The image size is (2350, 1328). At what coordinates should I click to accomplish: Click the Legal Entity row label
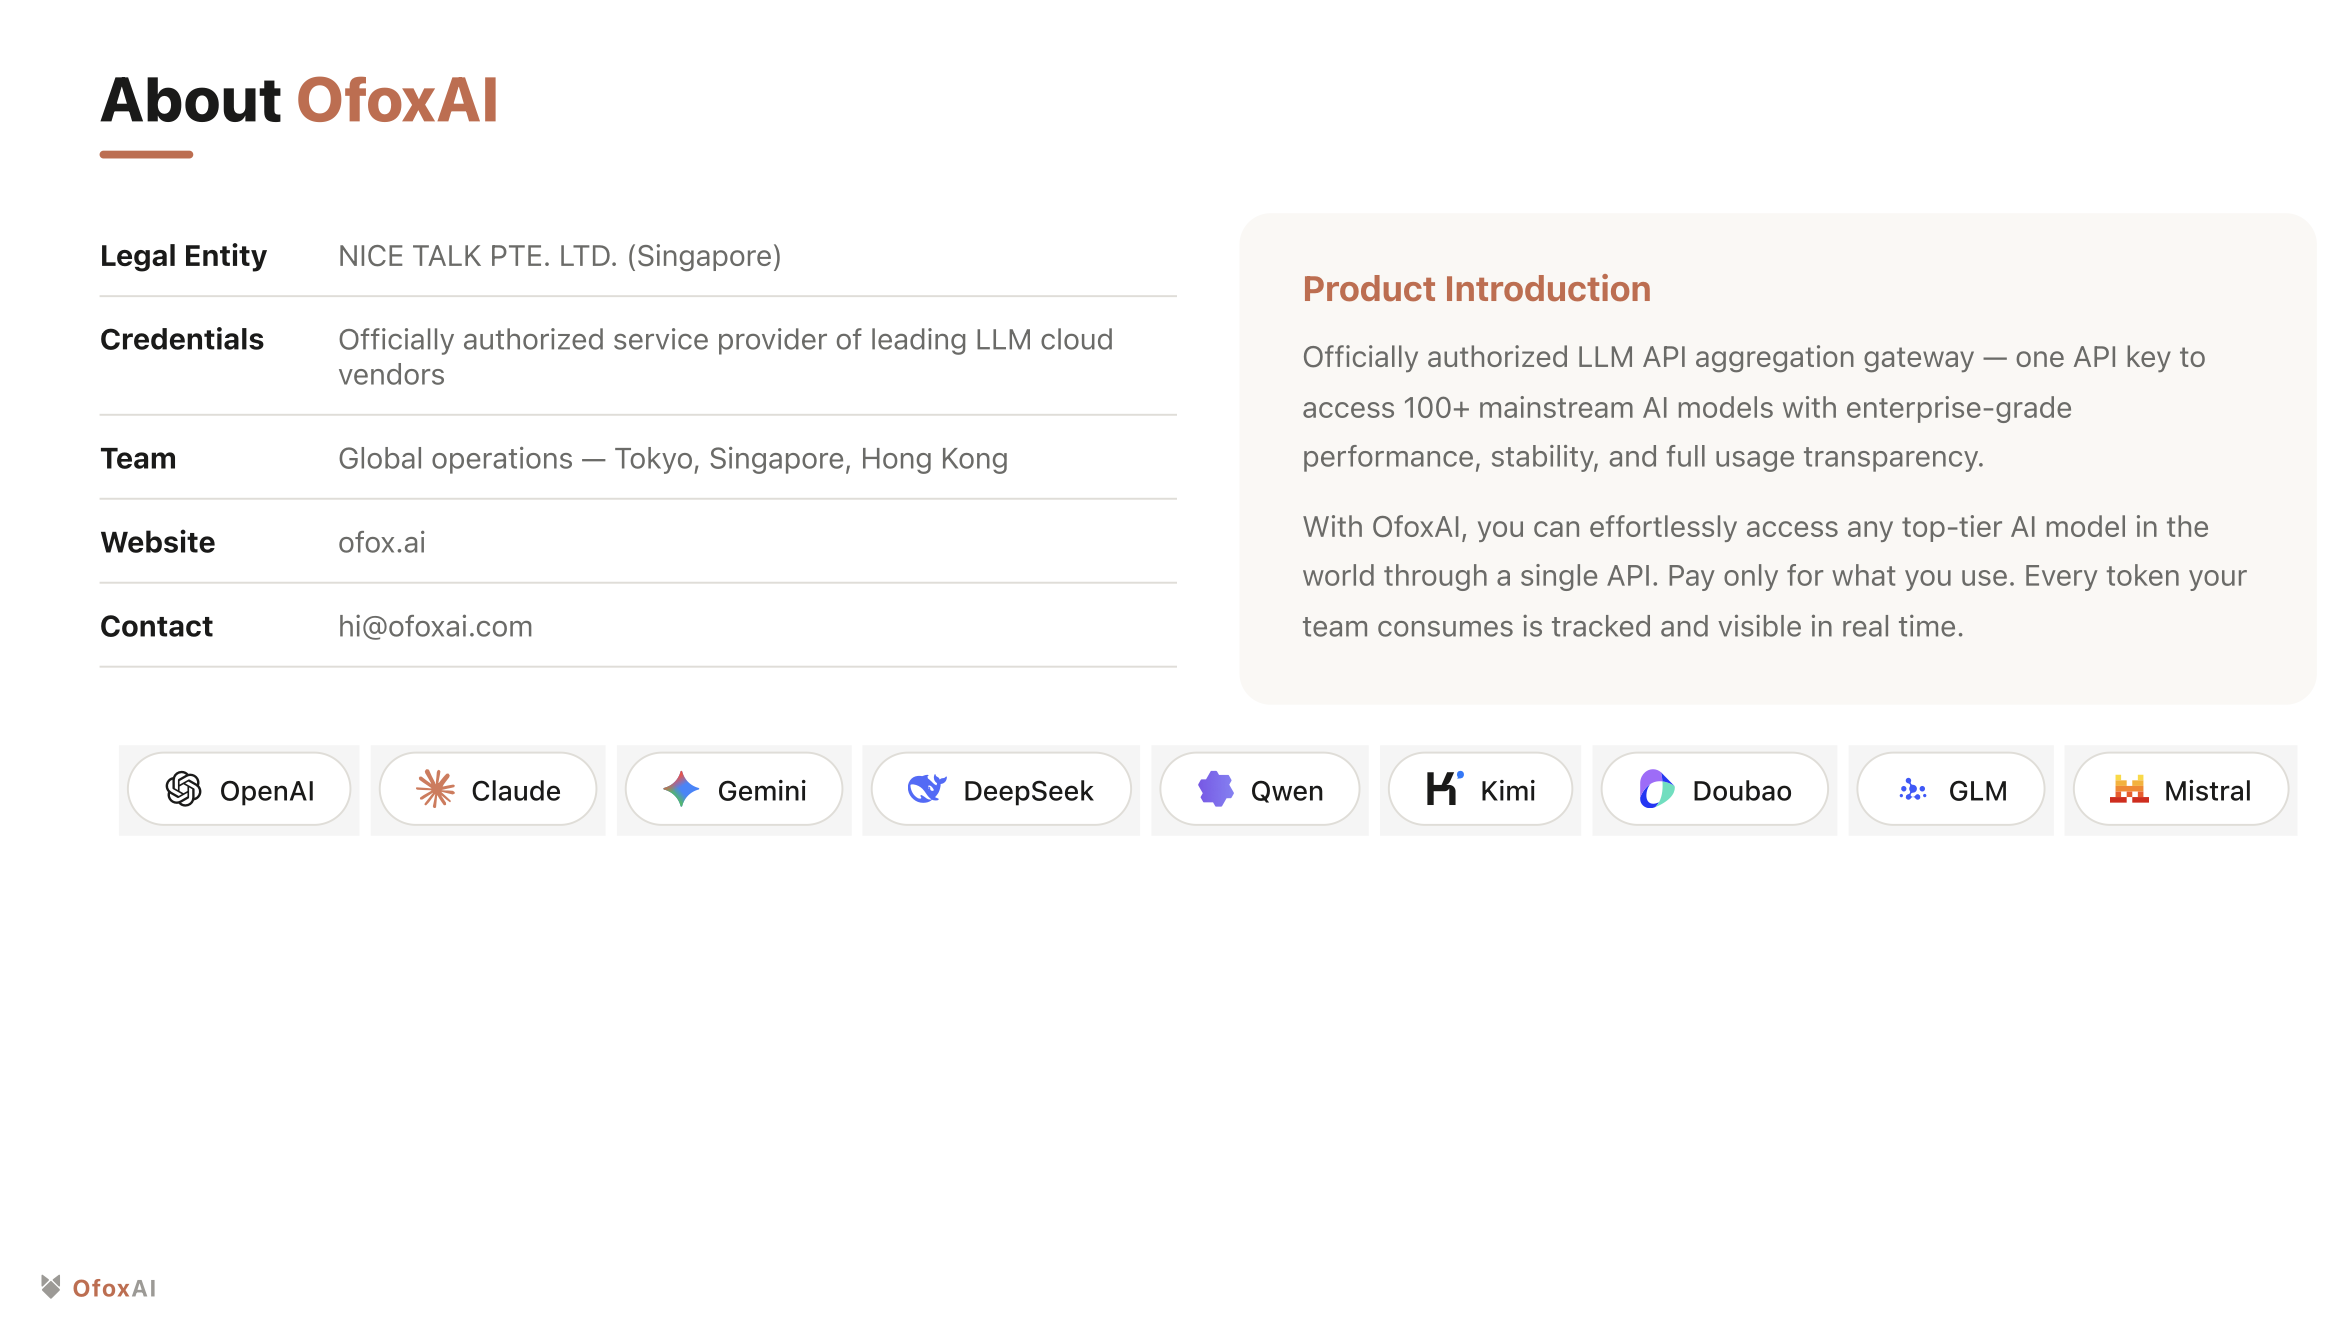click(x=183, y=257)
